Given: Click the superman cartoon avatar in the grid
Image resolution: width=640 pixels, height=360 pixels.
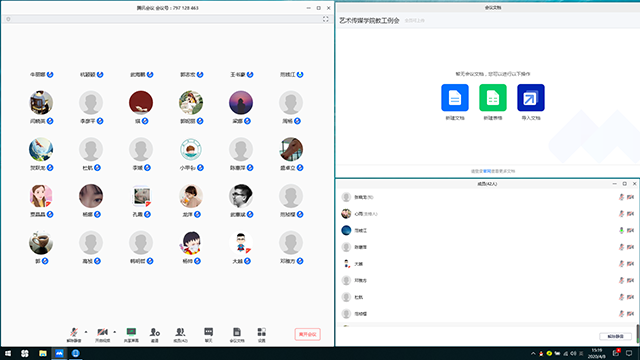Looking at the screenshot, I should [241, 242].
